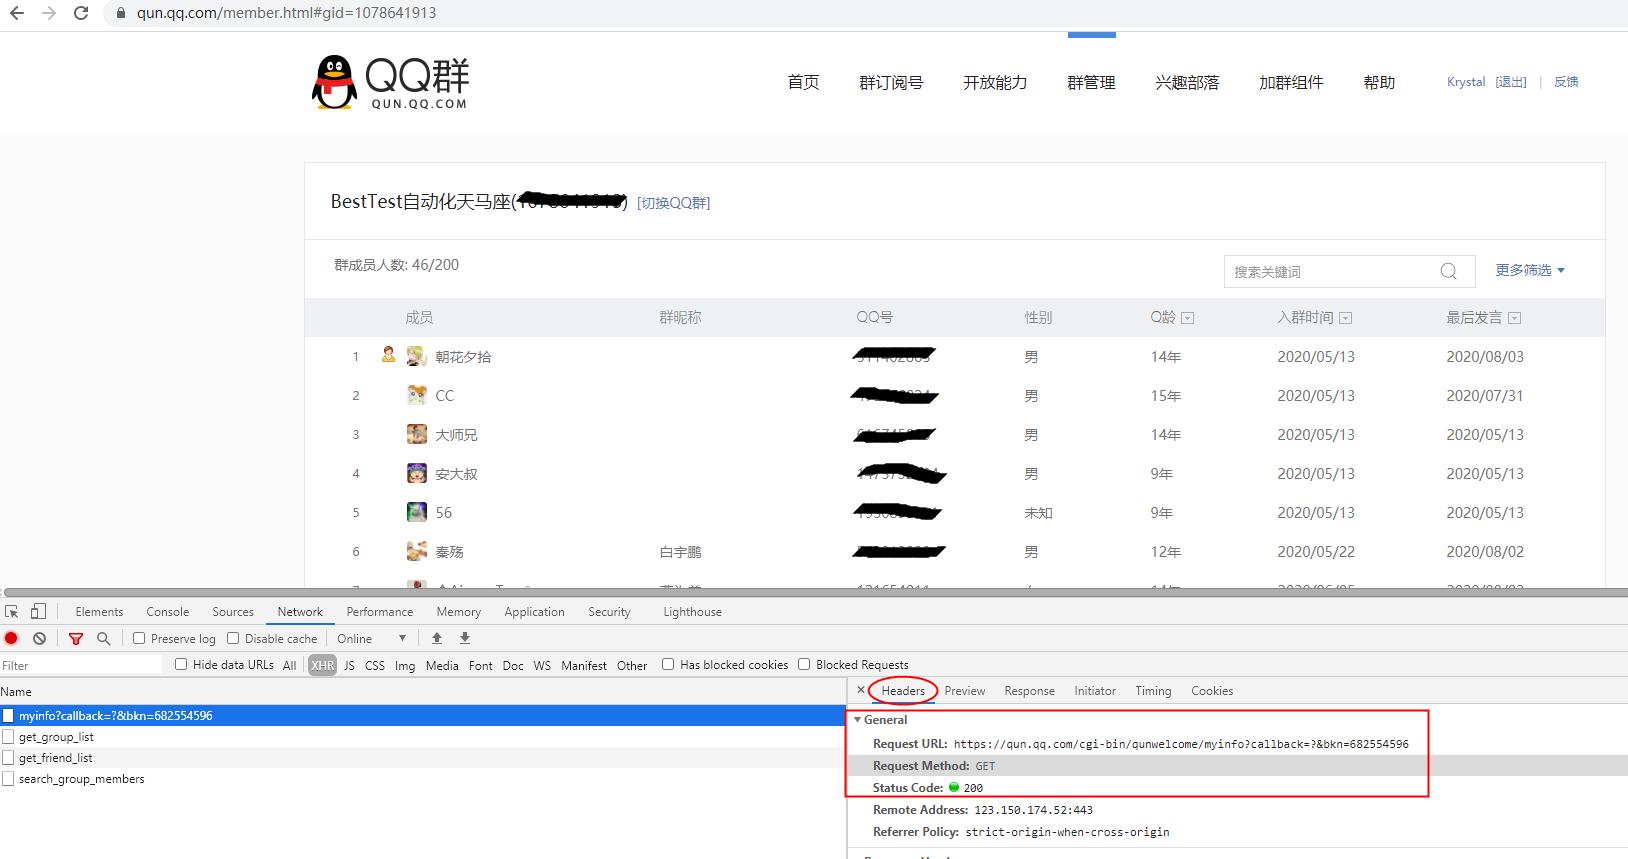Filter requests by XHR type
Viewport: 1628px width, 859px height.
(x=322, y=665)
